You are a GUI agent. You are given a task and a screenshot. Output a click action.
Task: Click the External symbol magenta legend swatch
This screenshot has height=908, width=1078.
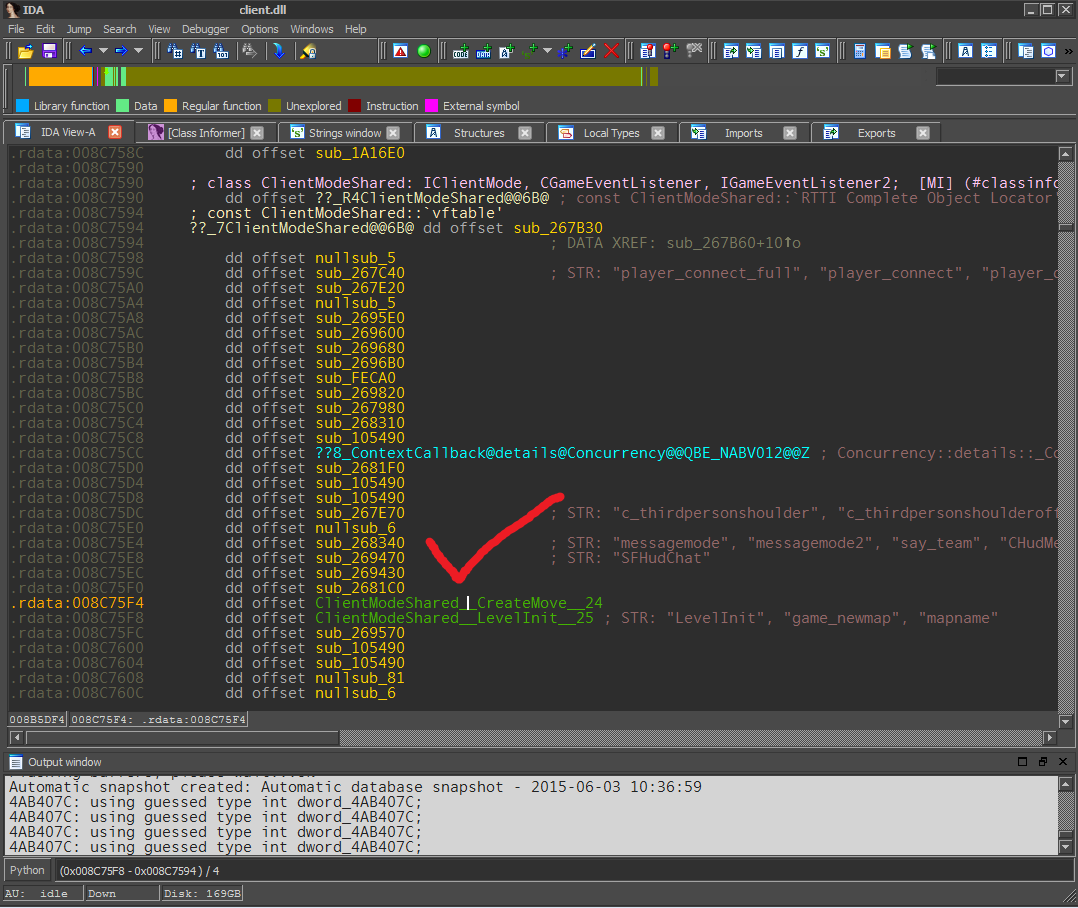point(431,105)
